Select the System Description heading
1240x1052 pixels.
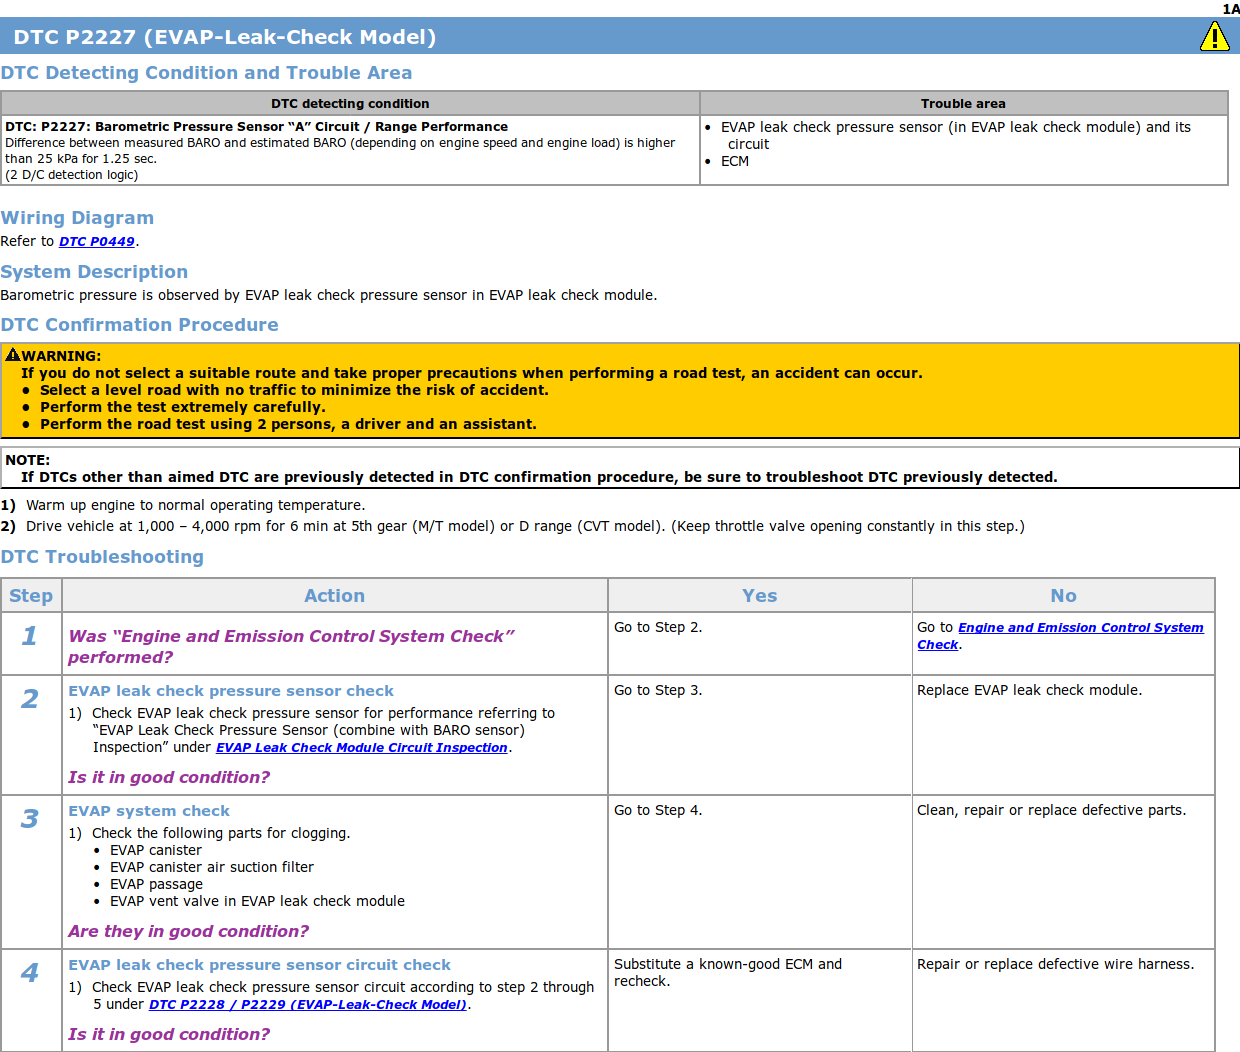94,272
